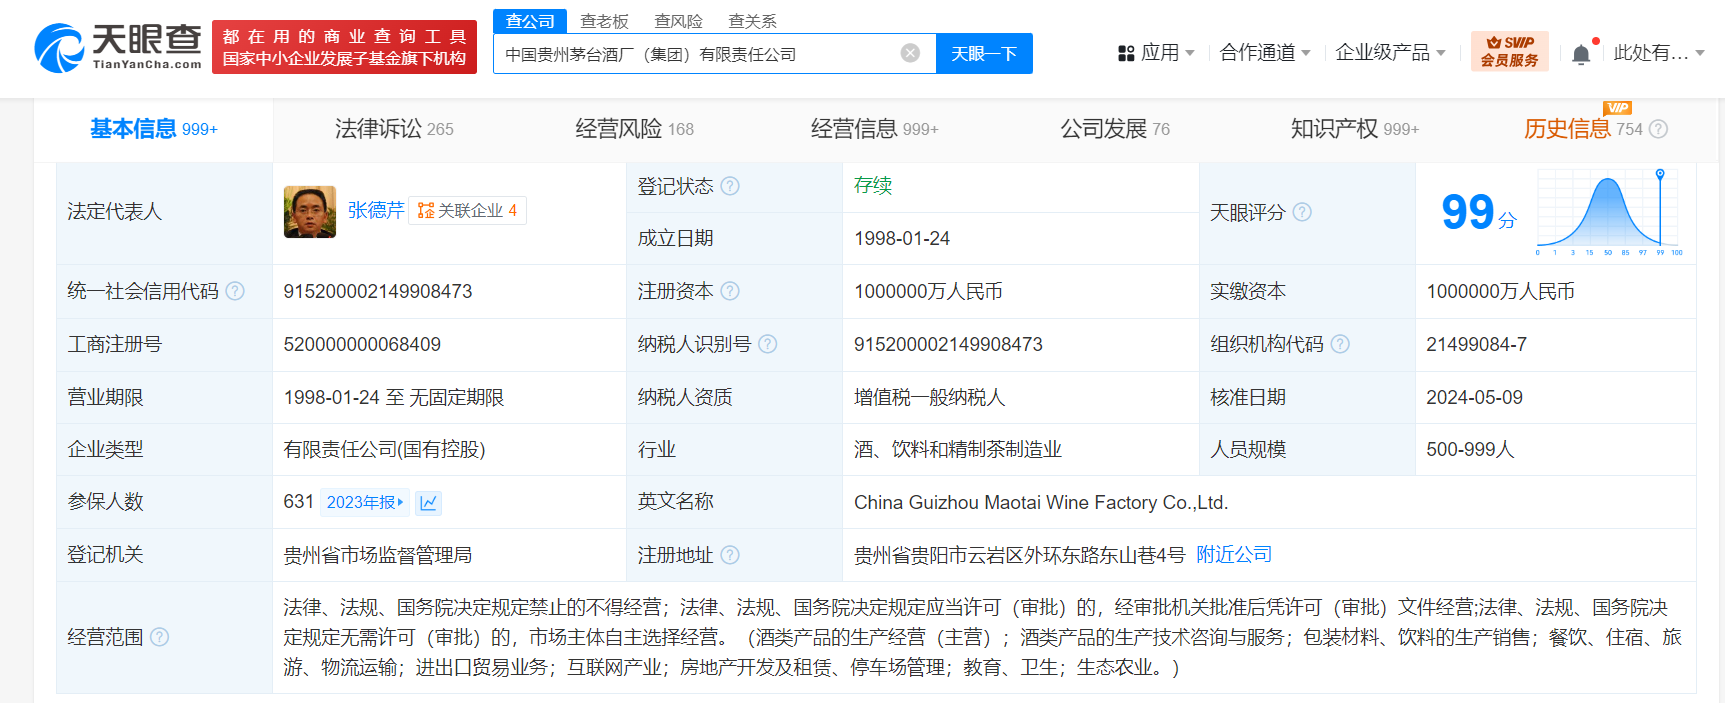Open the insured count trend chart icon
The width and height of the screenshot is (1725, 703).
(429, 502)
